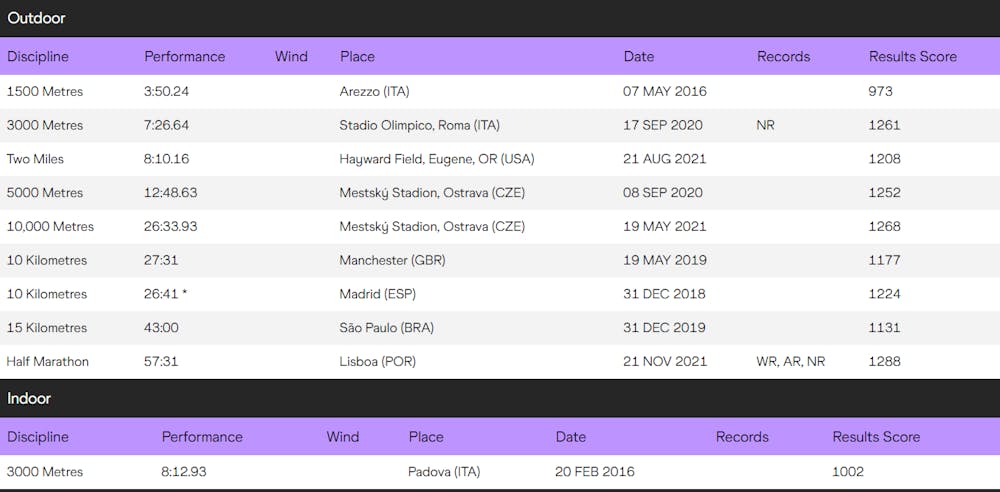Open the 5000 Metres discipline entry
This screenshot has width=1000, height=492.
pos(45,193)
